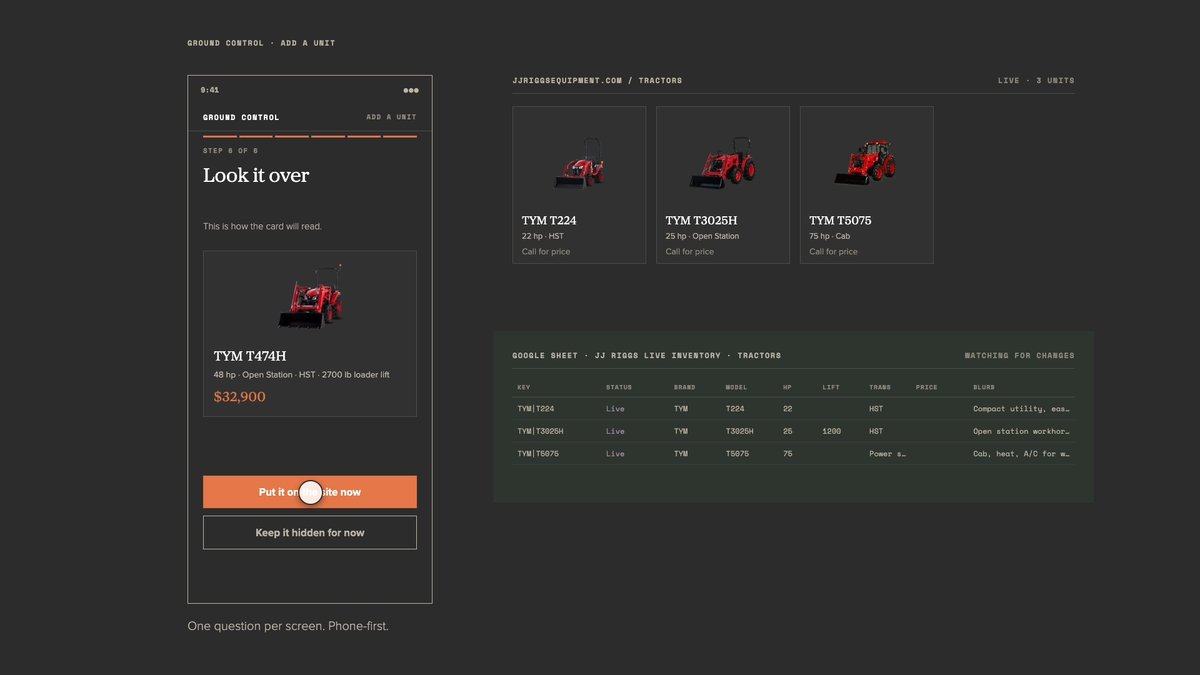Click the STATUS column header in sheet
This screenshot has height=675, width=1200.
619,387
